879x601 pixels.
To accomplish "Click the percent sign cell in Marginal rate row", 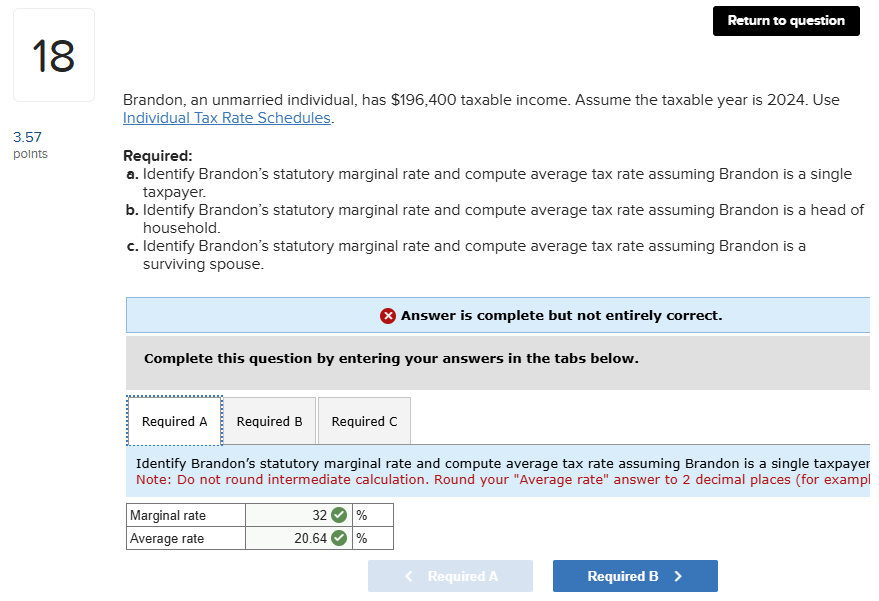I will pyautogui.click(x=373, y=515).
